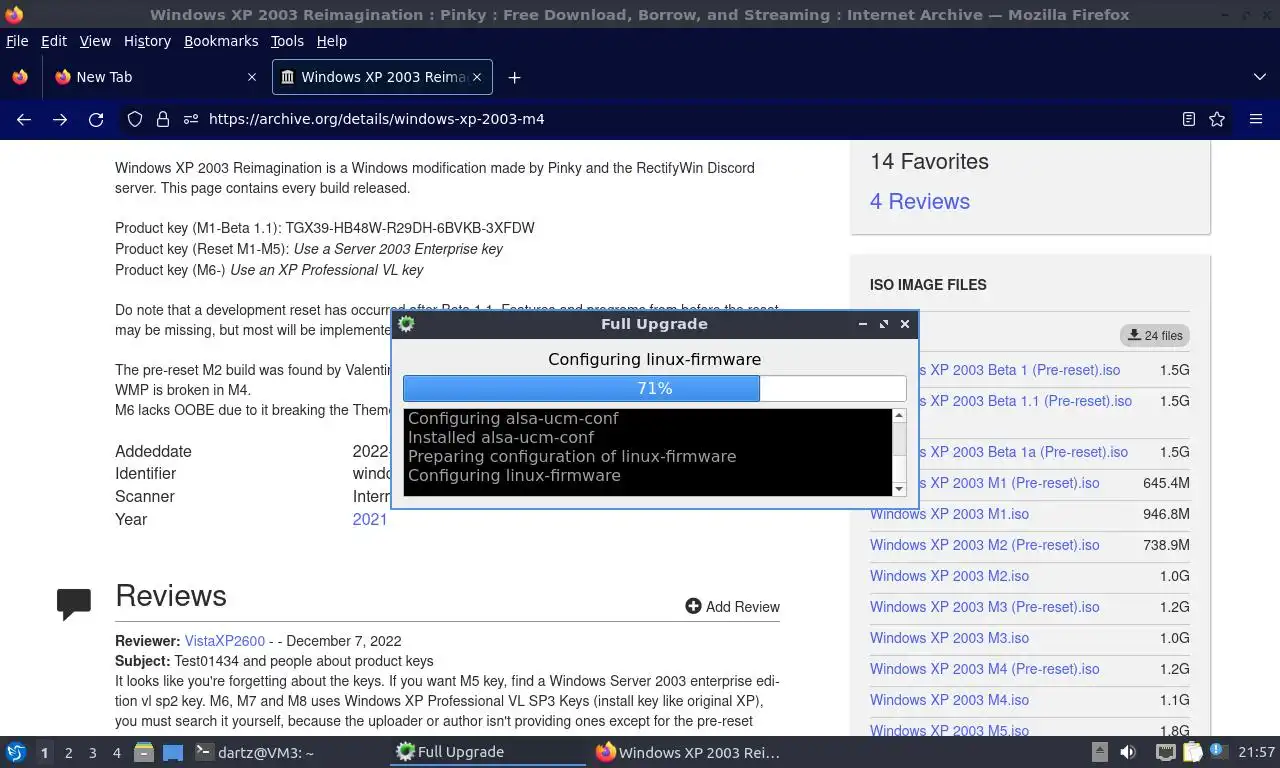Open the Help menu in Firefox
This screenshot has height=768, width=1280.
click(331, 41)
